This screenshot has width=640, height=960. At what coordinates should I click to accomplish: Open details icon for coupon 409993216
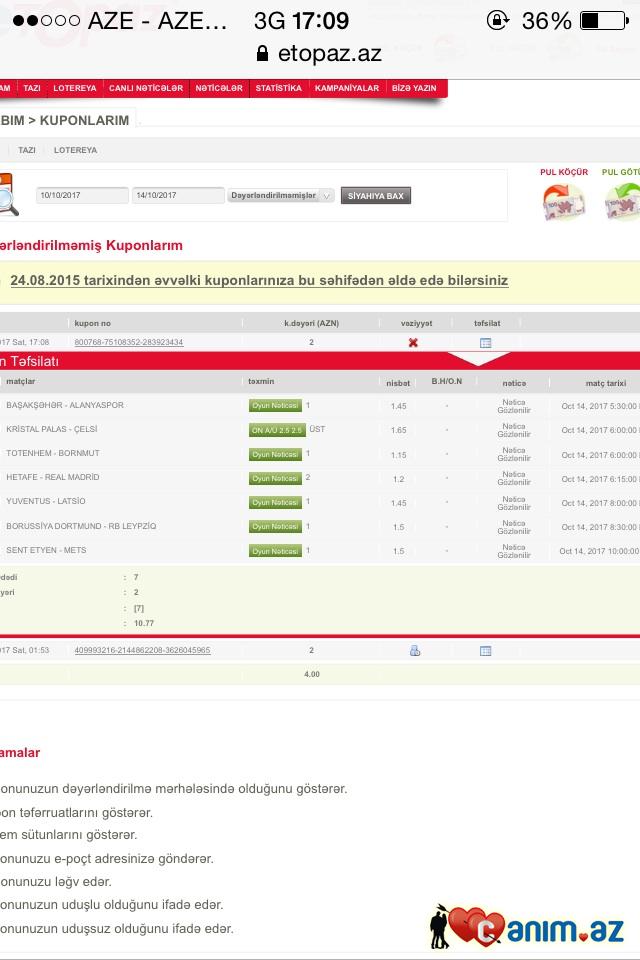click(x=485, y=650)
